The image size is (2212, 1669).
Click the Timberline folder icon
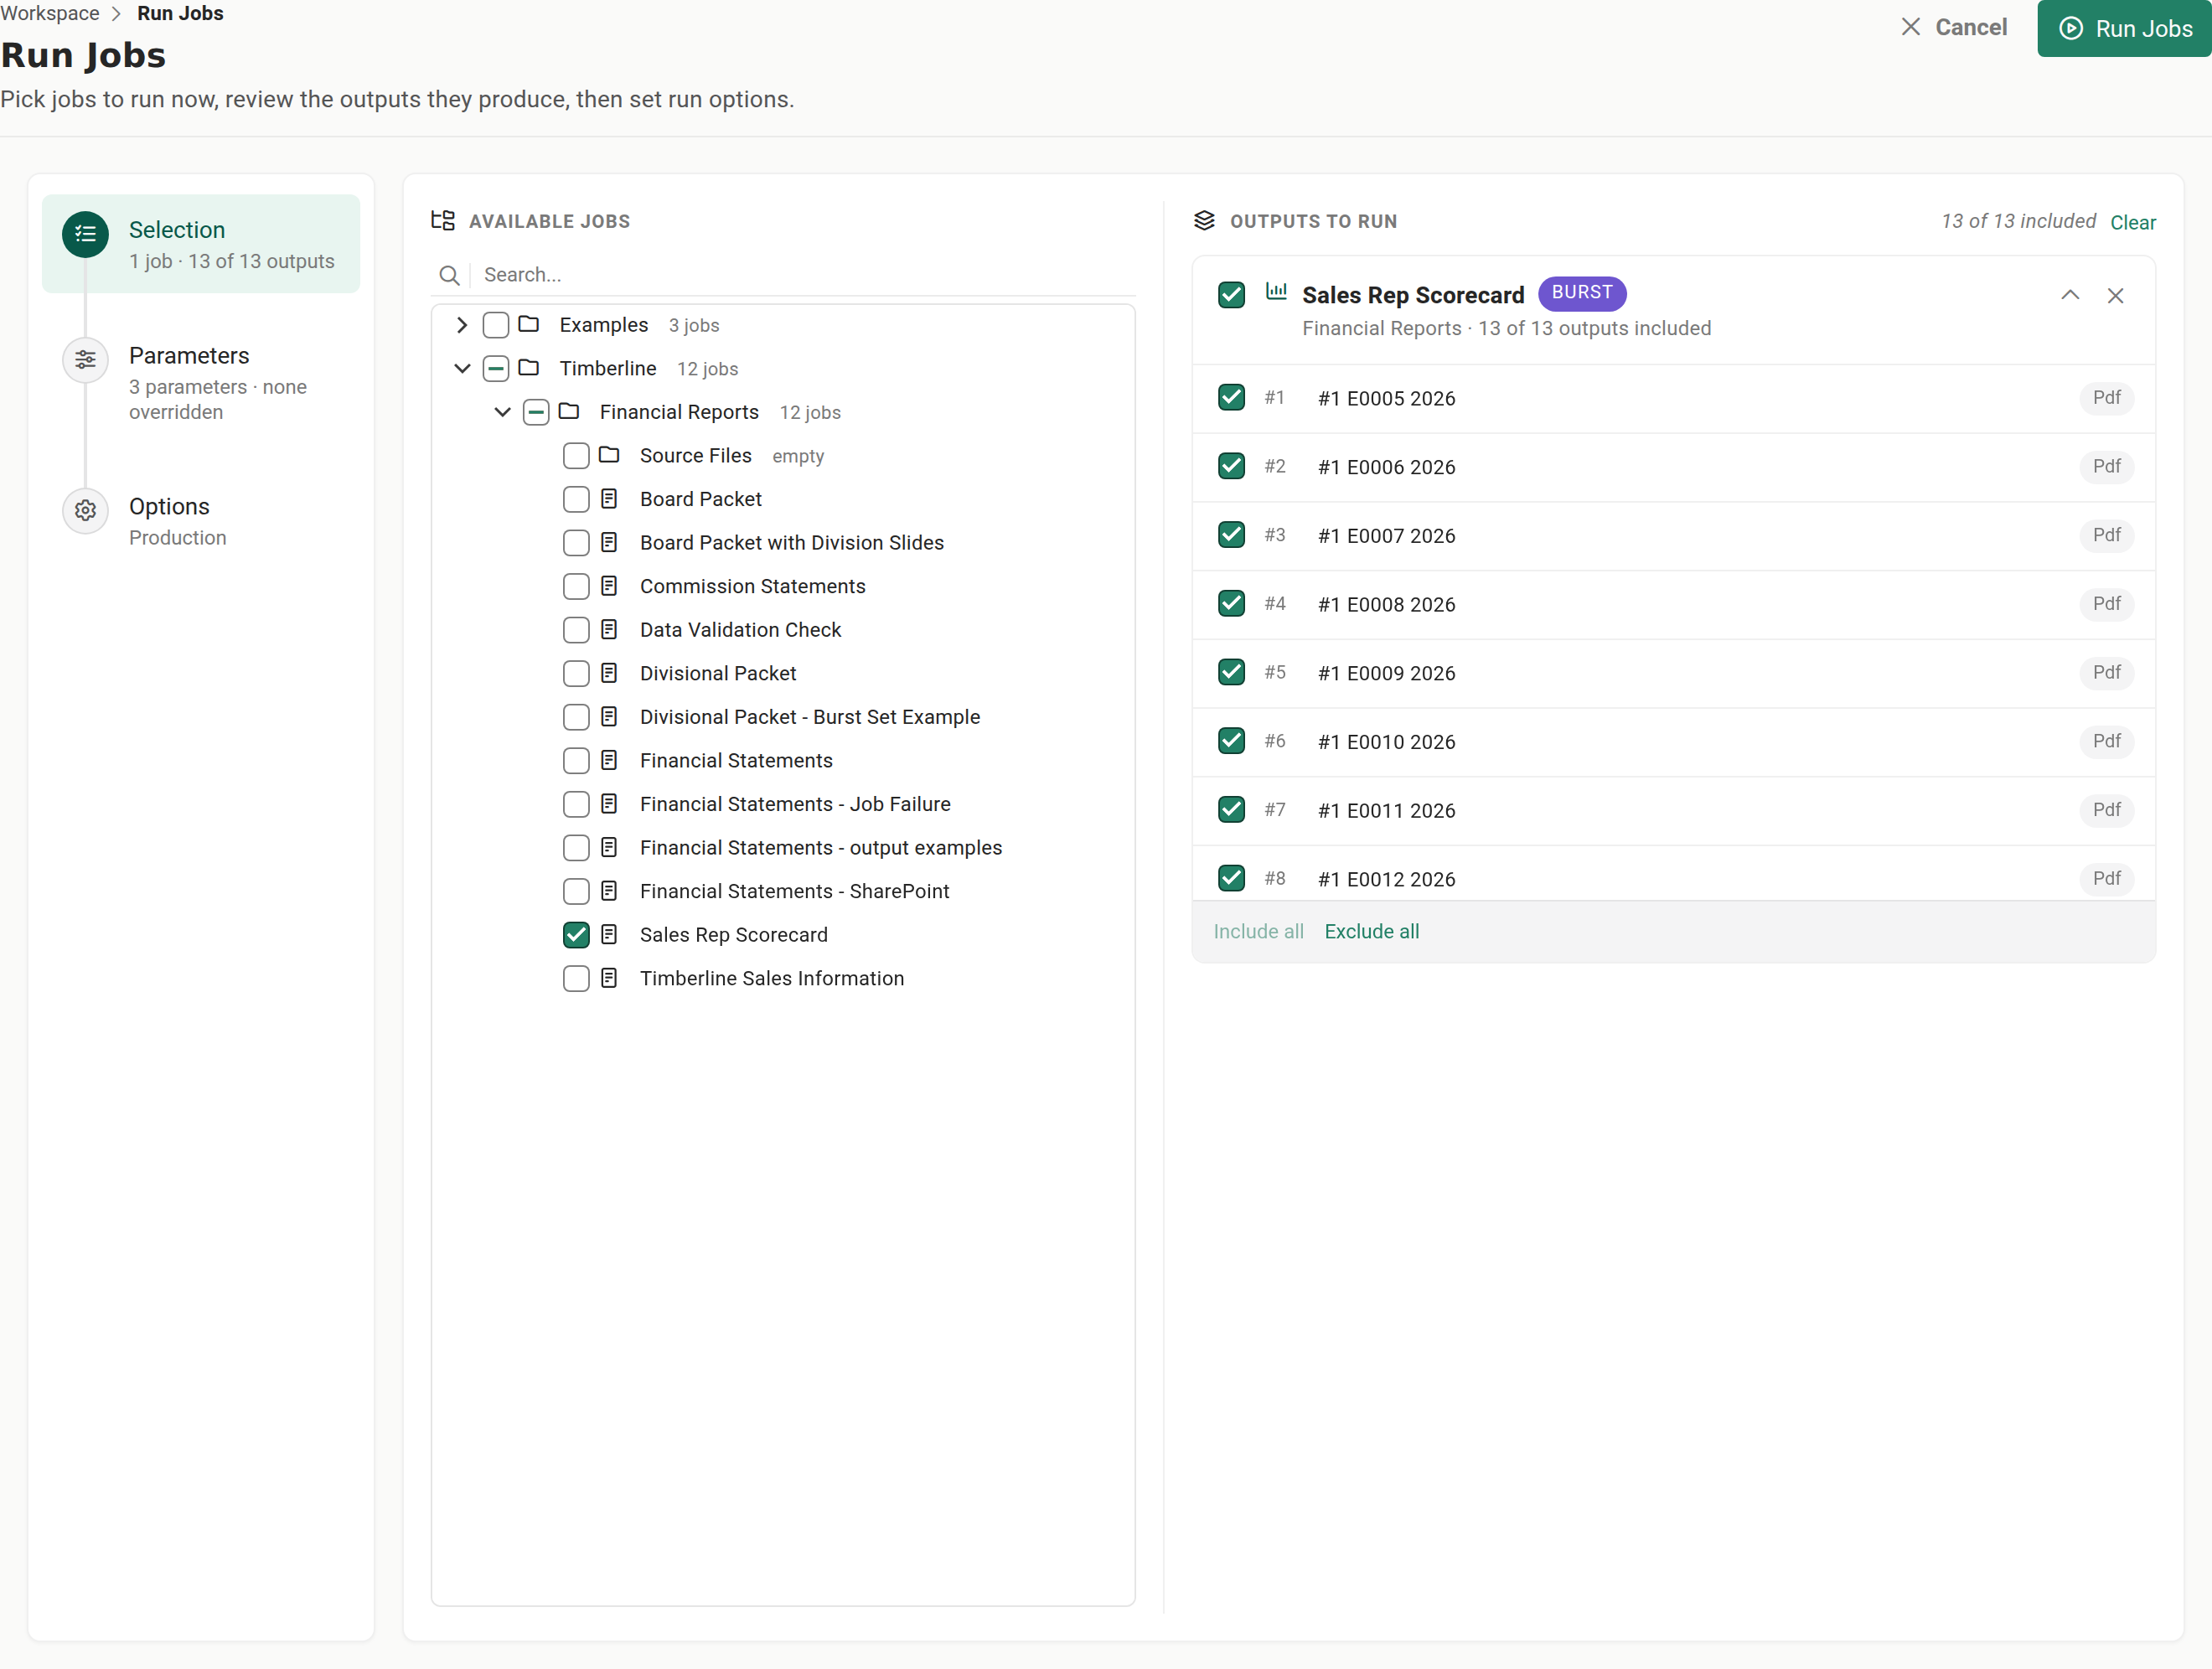[x=529, y=368]
